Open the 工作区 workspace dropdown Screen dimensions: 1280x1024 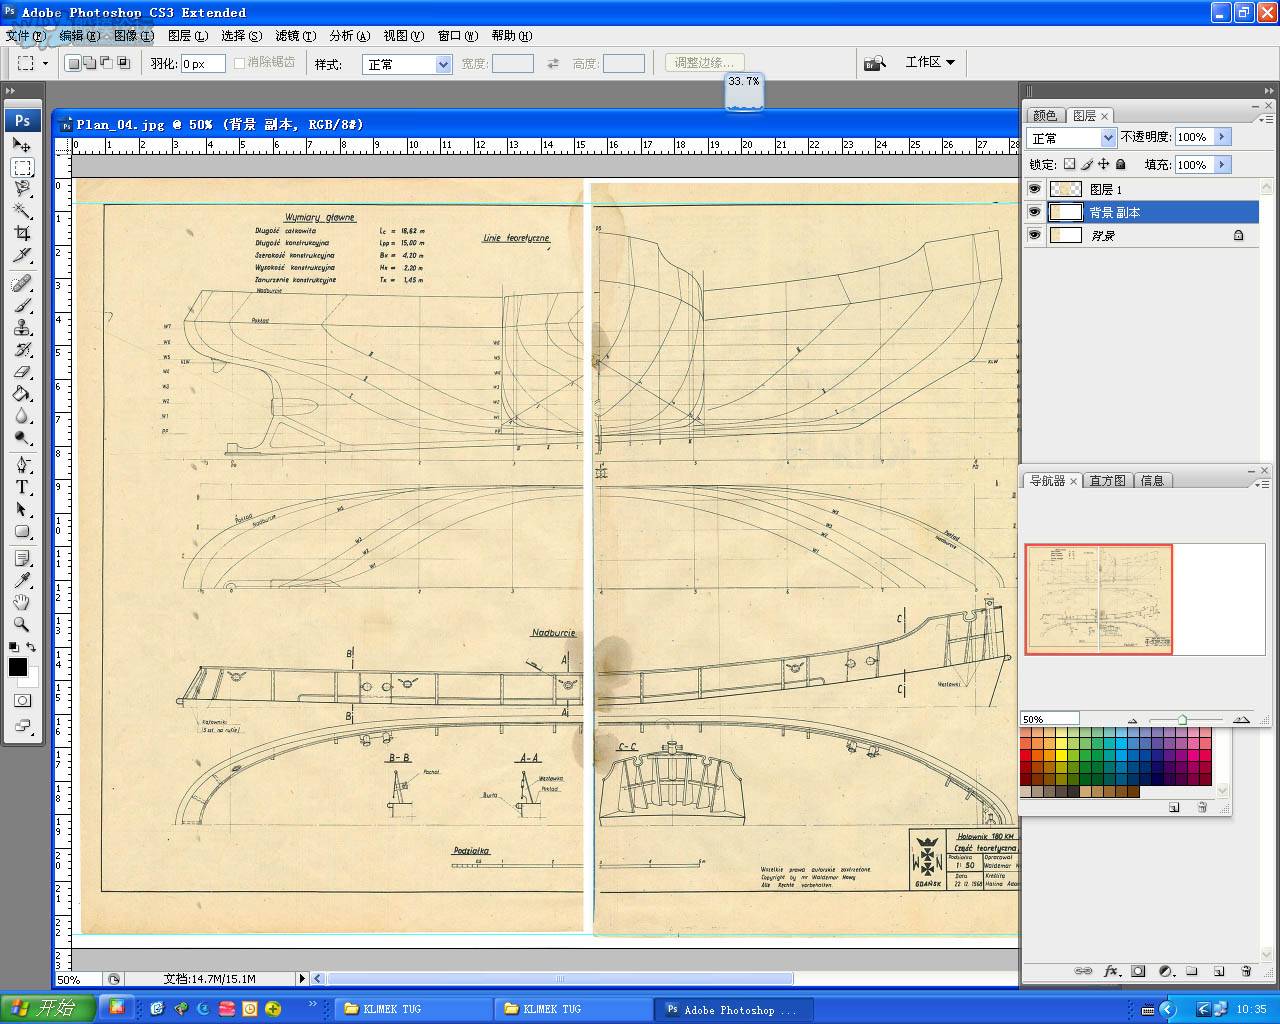pyautogui.click(x=930, y=62)
